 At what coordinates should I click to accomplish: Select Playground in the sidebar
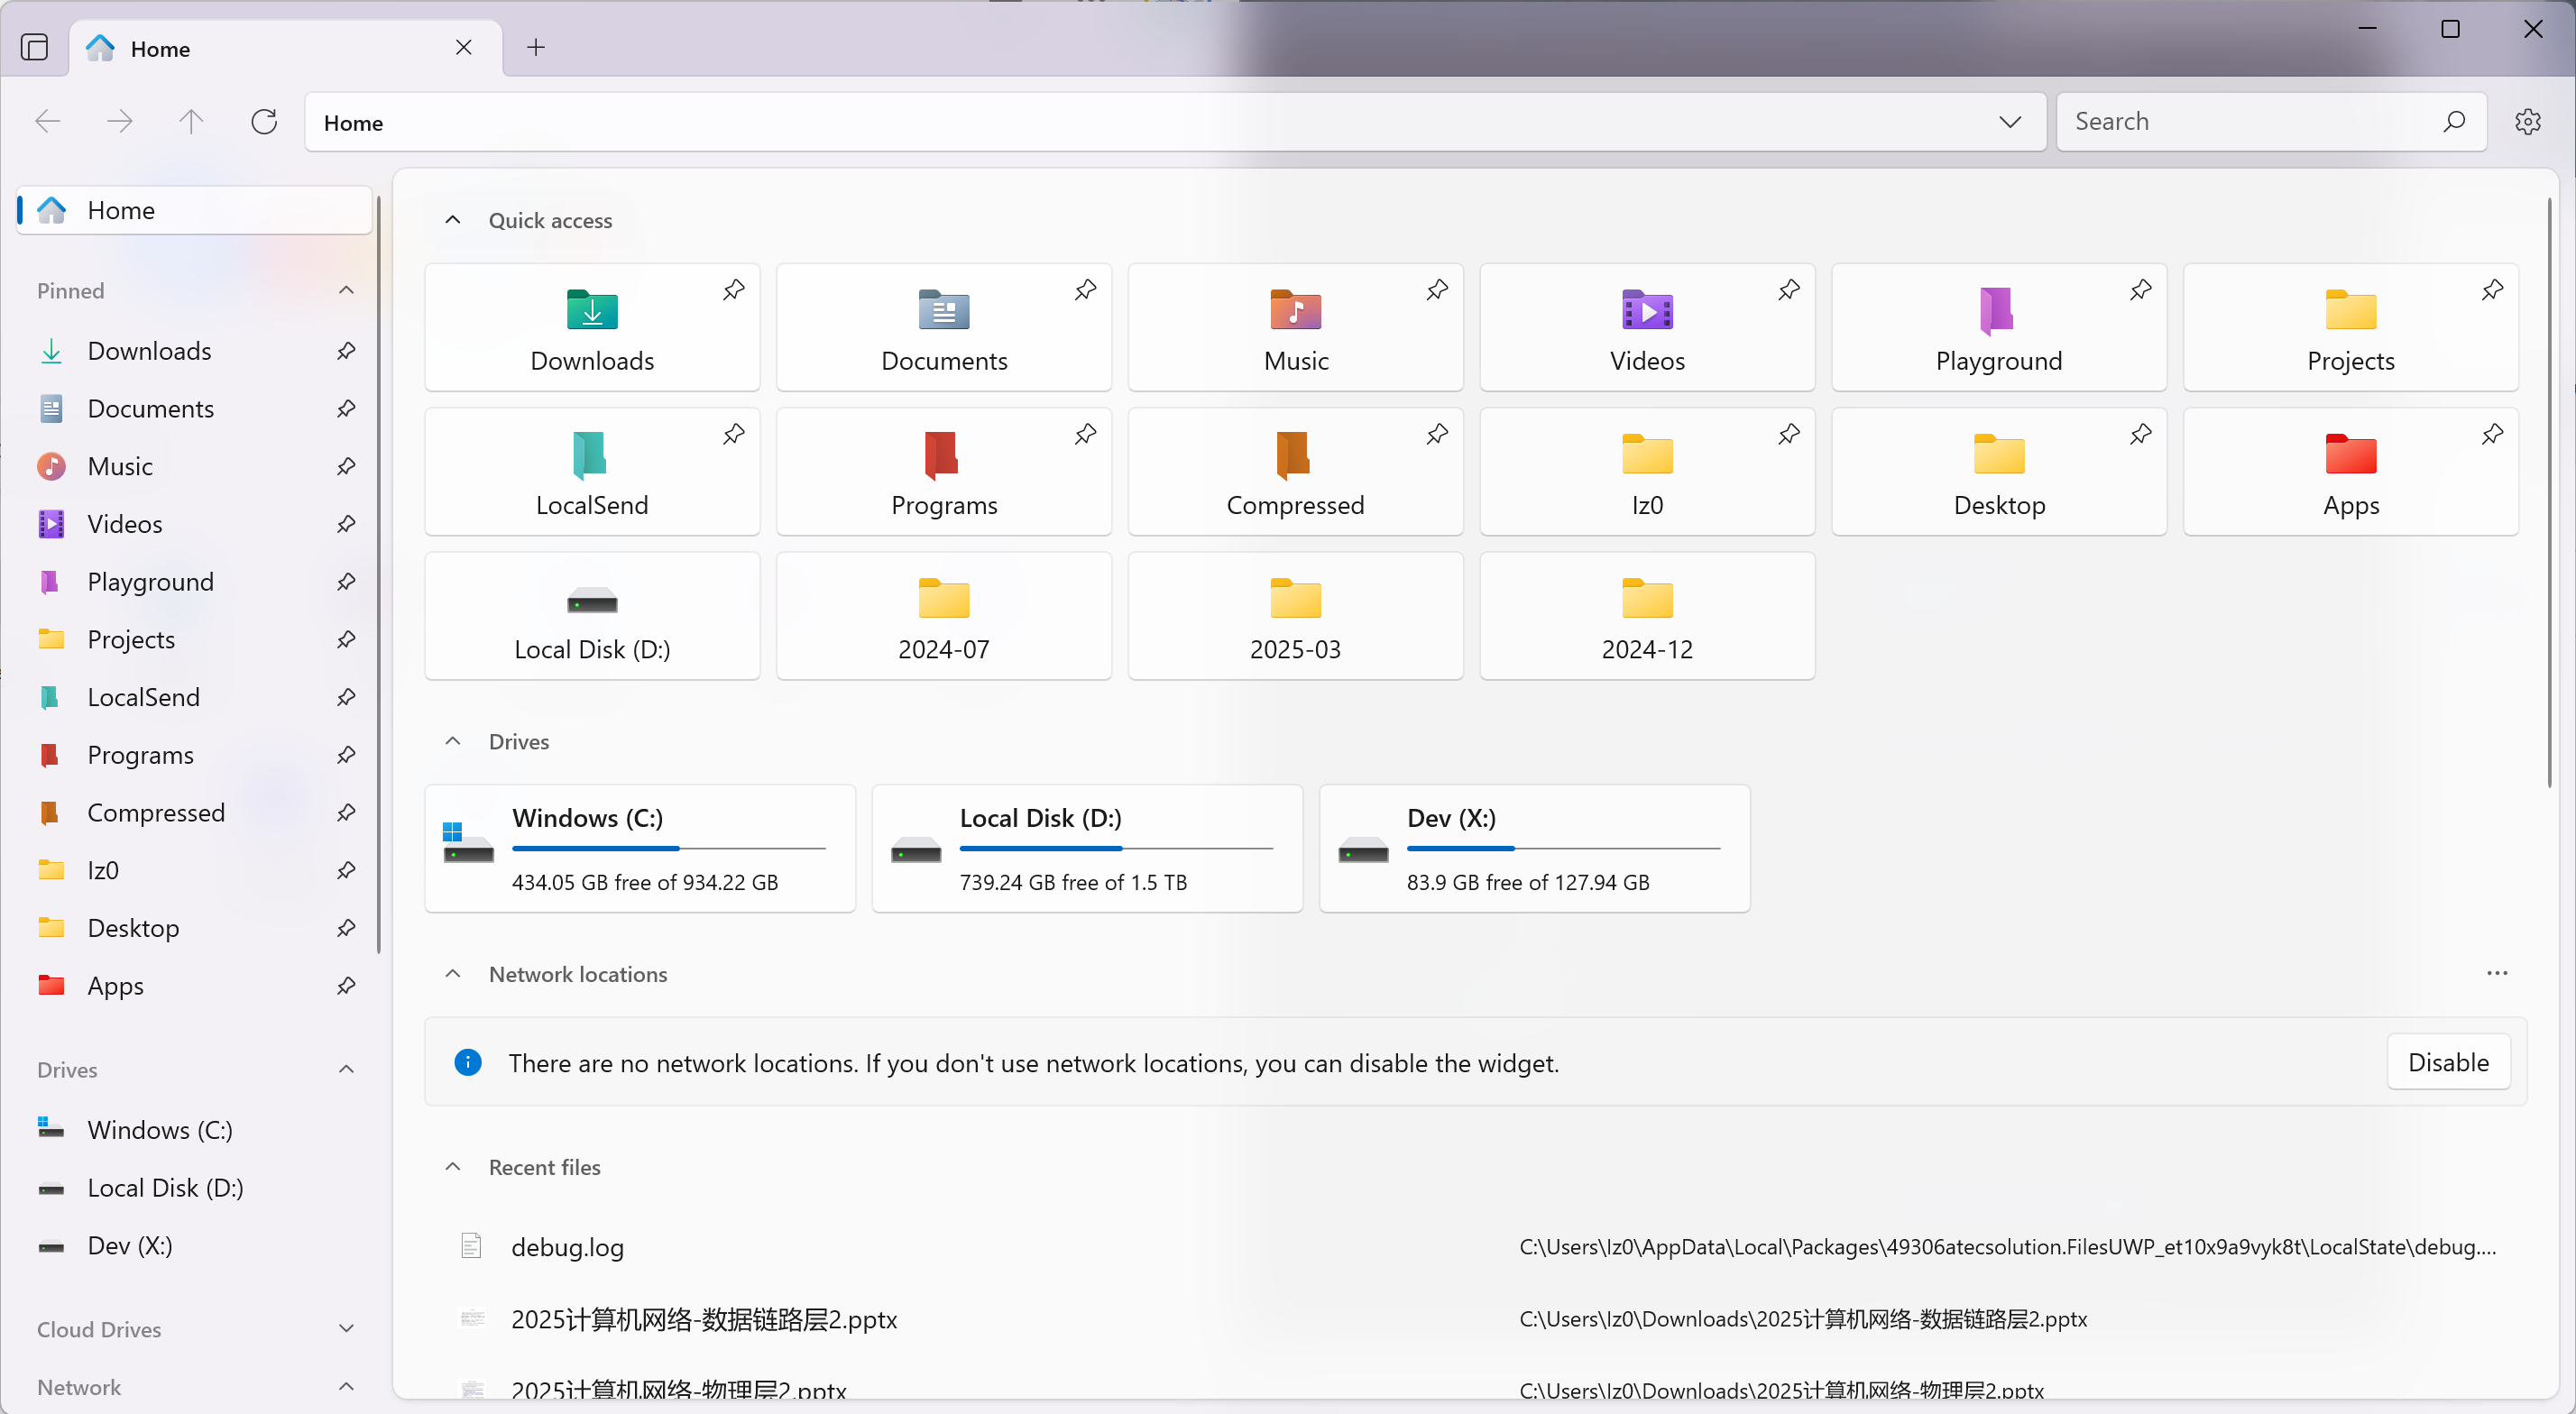[x=150, y=581]
